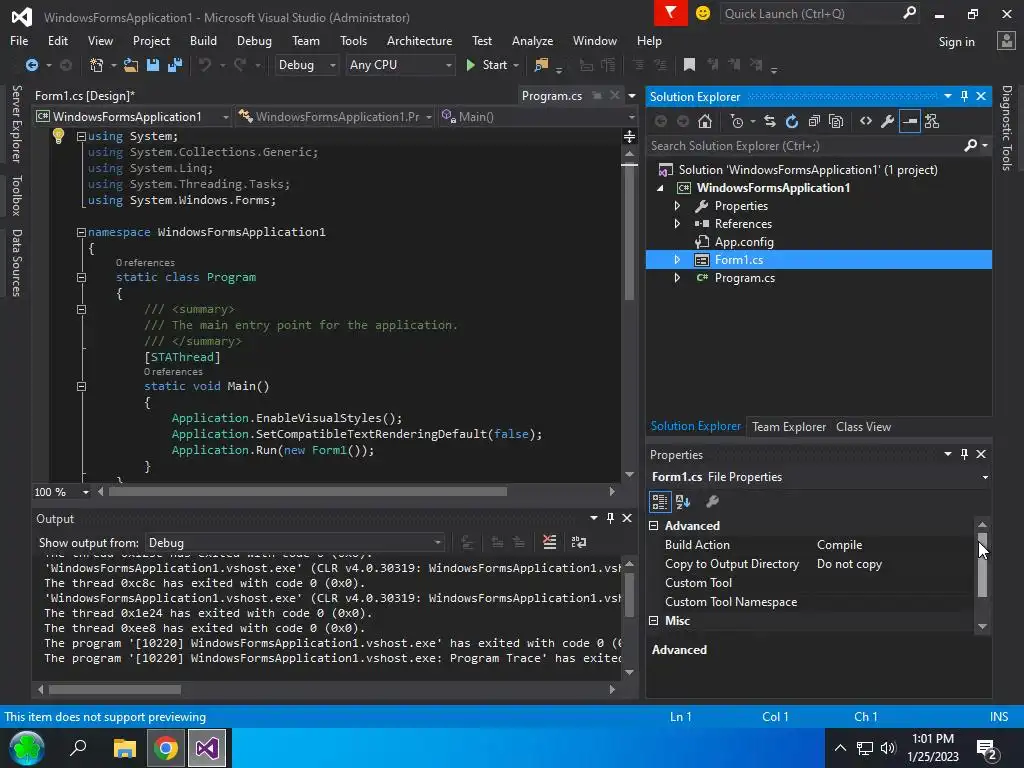Collapse the namespace WindowsFormsApplication1 code block

81,232
